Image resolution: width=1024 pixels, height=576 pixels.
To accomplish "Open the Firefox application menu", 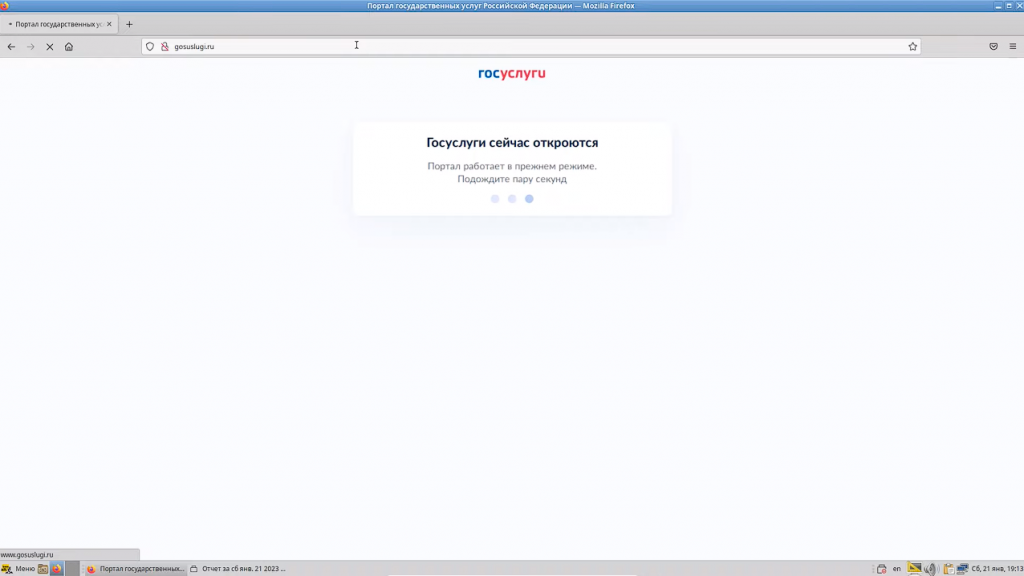I will (x=1013, y=46).
